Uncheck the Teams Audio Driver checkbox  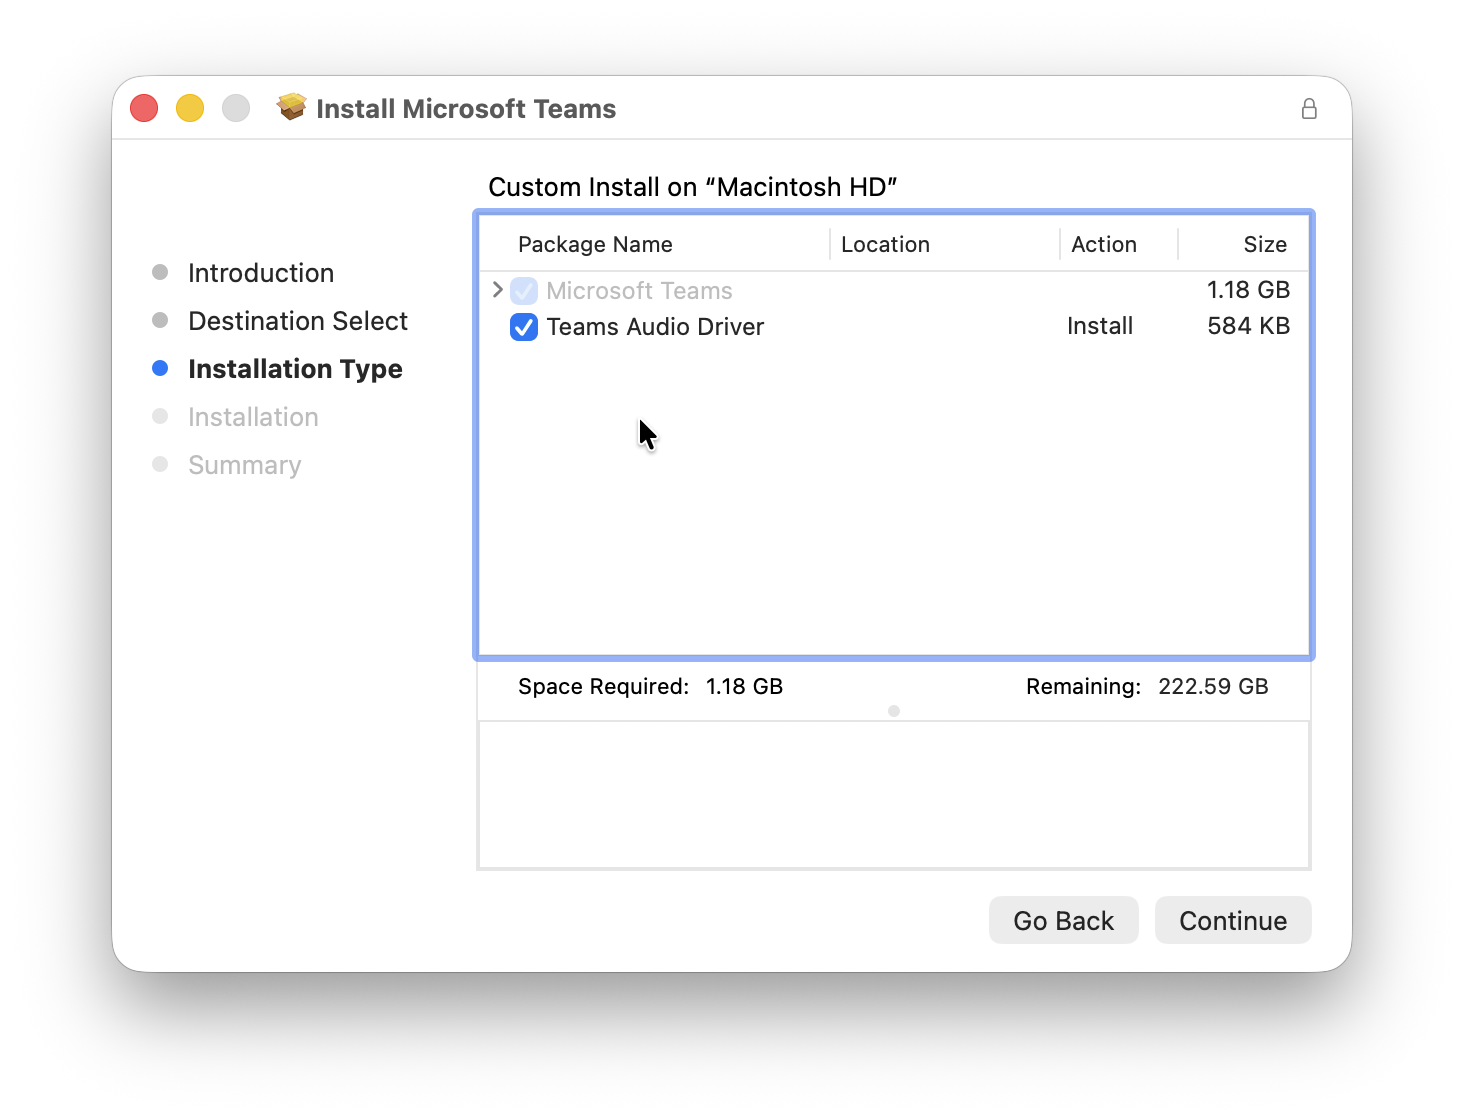[x=524, y=327]
